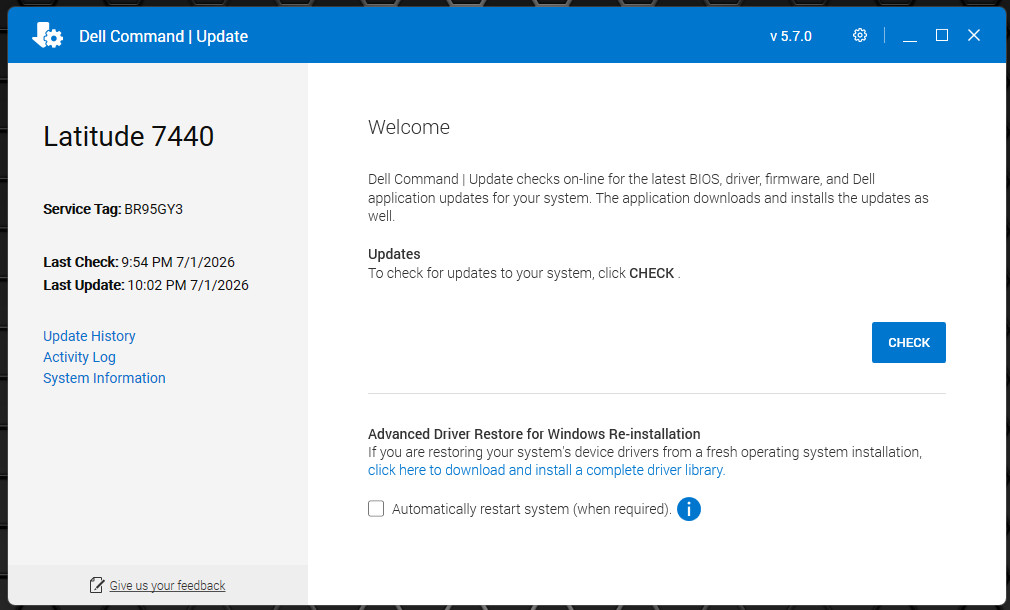Click Advanced Driver Restore for Windows Re-installation heading
Viewport: 1010px width, 610px height.
(534, 434)
